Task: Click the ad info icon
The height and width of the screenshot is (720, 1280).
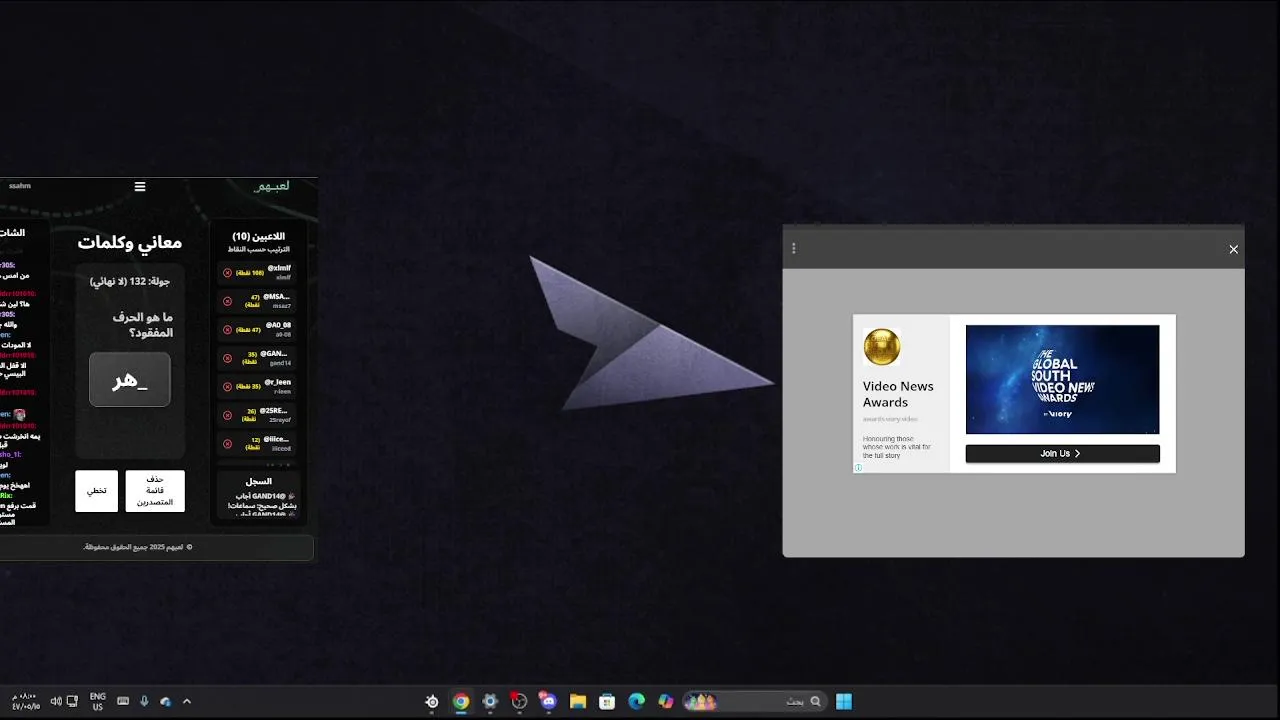Action: coord(858,468)
